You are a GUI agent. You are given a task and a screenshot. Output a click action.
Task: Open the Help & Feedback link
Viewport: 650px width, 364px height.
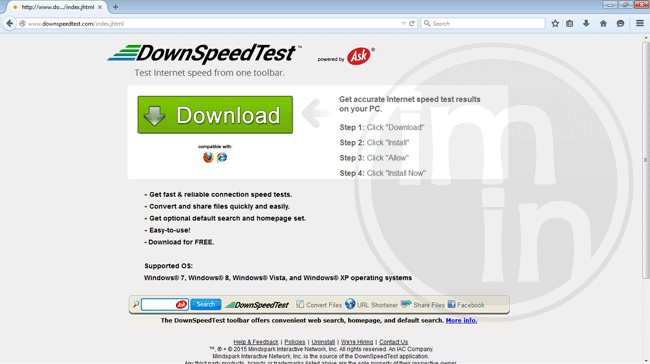(x=256, y=342)
